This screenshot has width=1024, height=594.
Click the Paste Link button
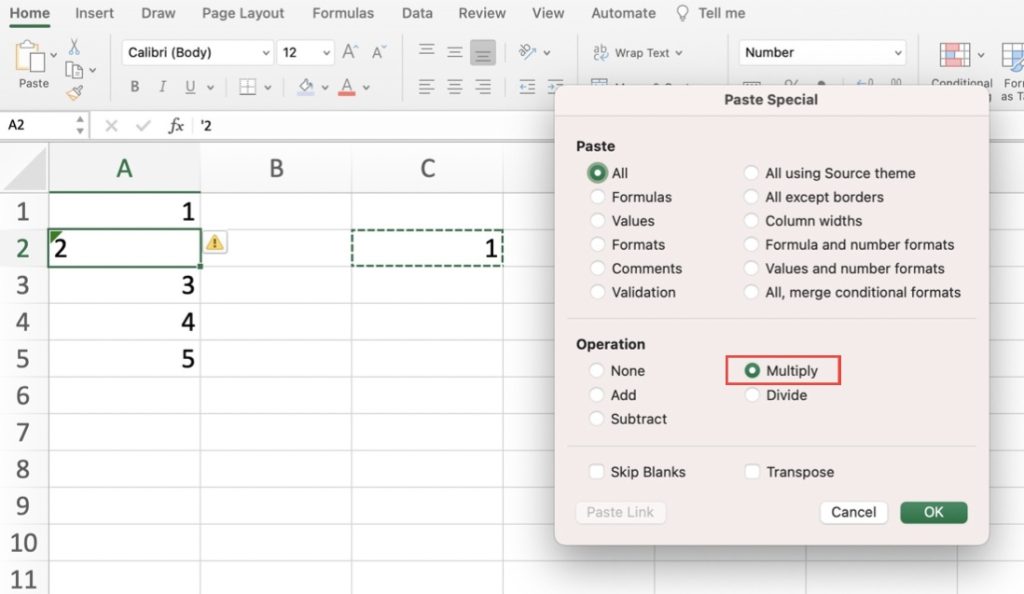click(620, 512)
